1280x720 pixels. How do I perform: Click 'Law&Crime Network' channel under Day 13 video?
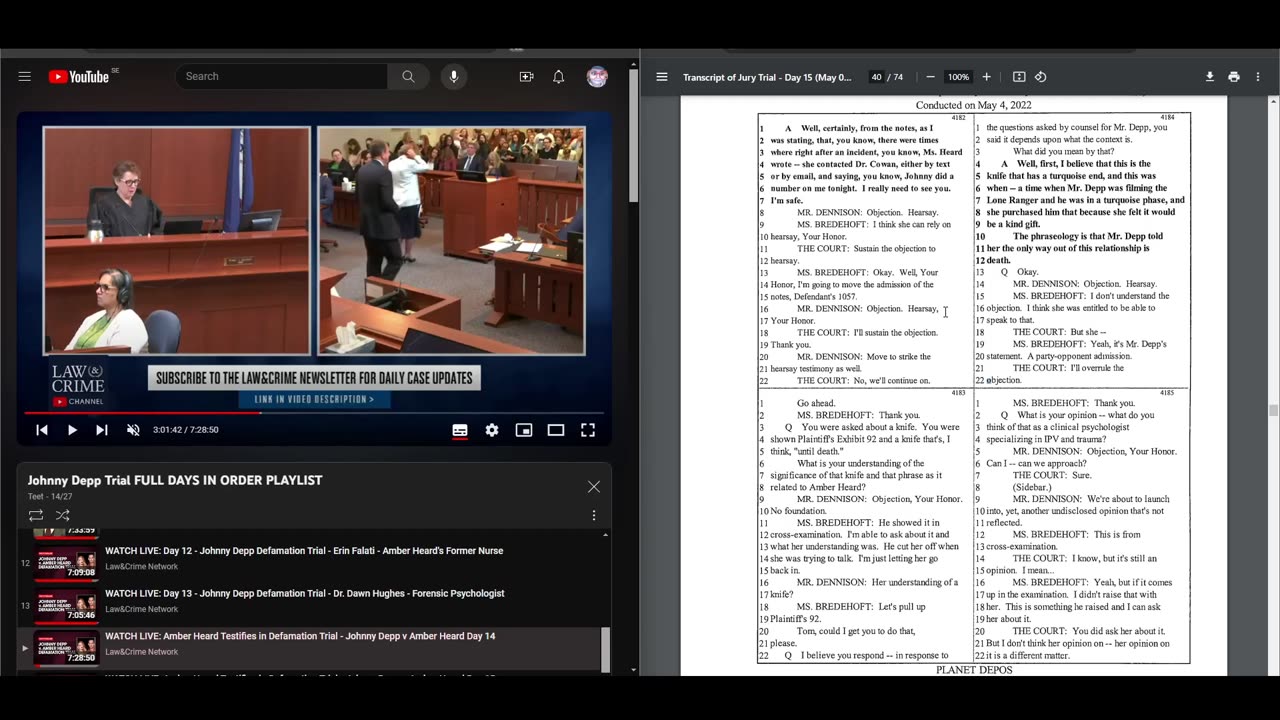tap(142, 609)
